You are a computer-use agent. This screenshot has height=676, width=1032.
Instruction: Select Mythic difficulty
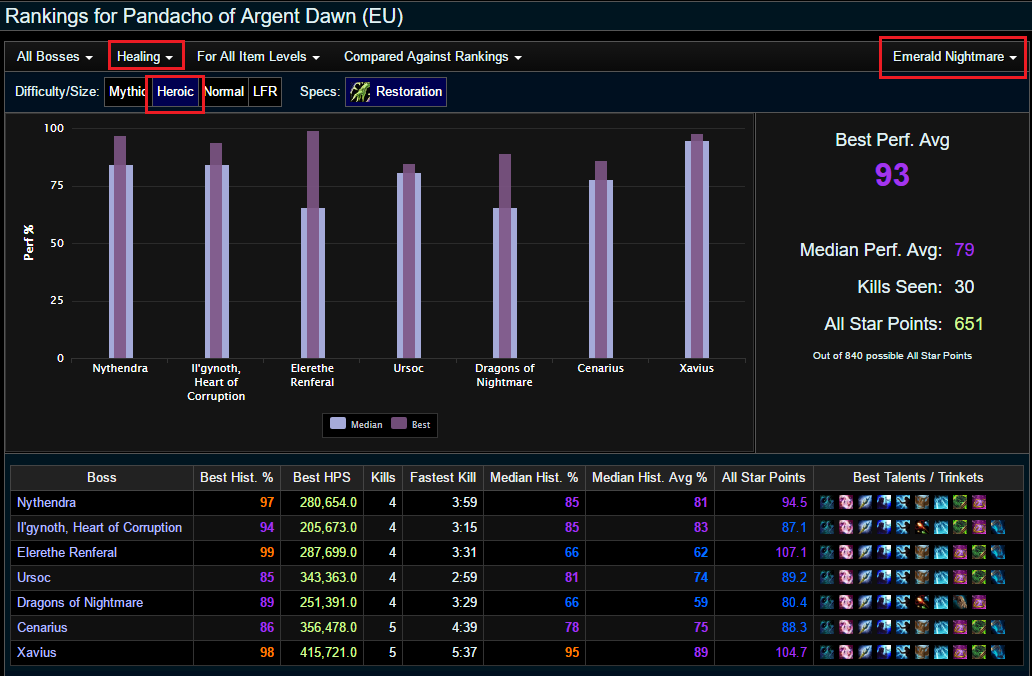click(x=126, y=91)
